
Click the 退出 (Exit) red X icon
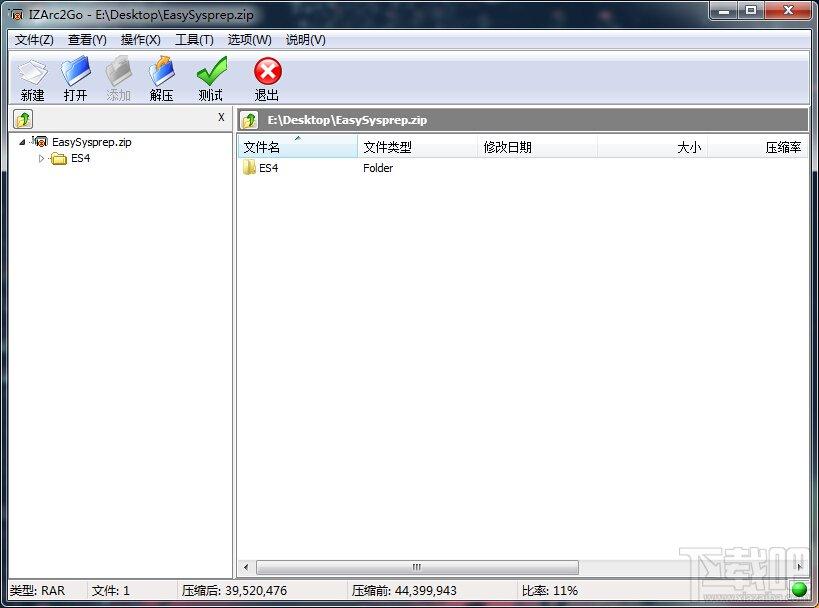[267, 73]
